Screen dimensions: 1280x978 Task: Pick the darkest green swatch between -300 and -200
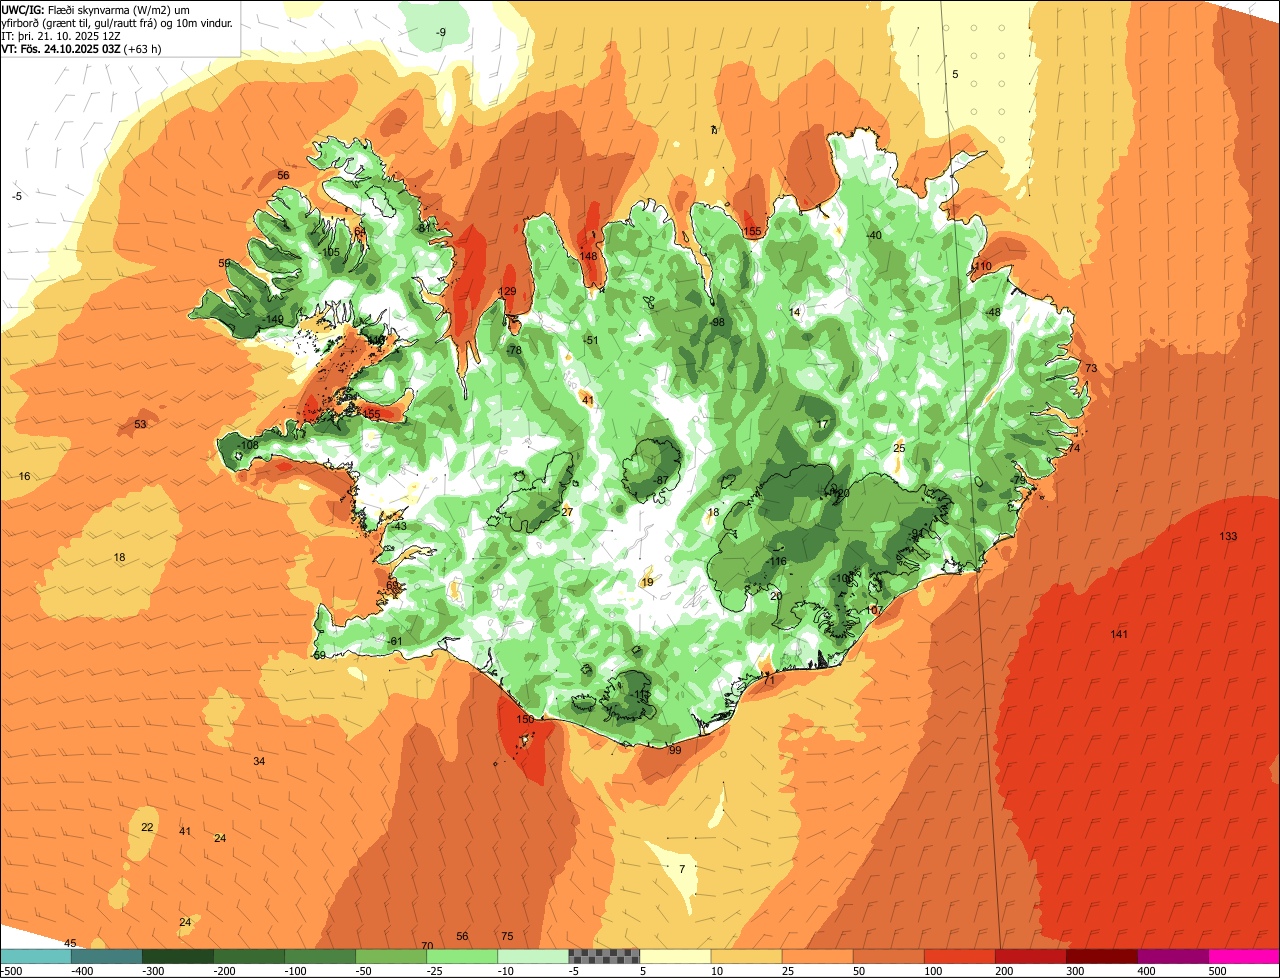(177, 957)
